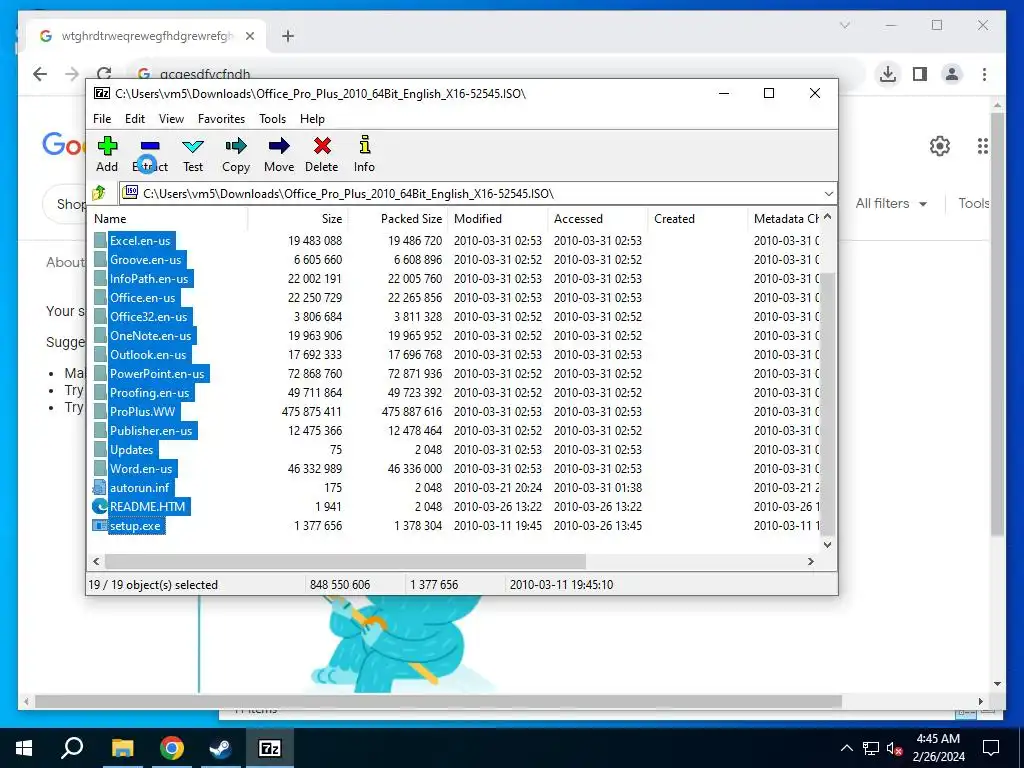
Task: Open Google quick settings gear
Action: click(940, 146)
